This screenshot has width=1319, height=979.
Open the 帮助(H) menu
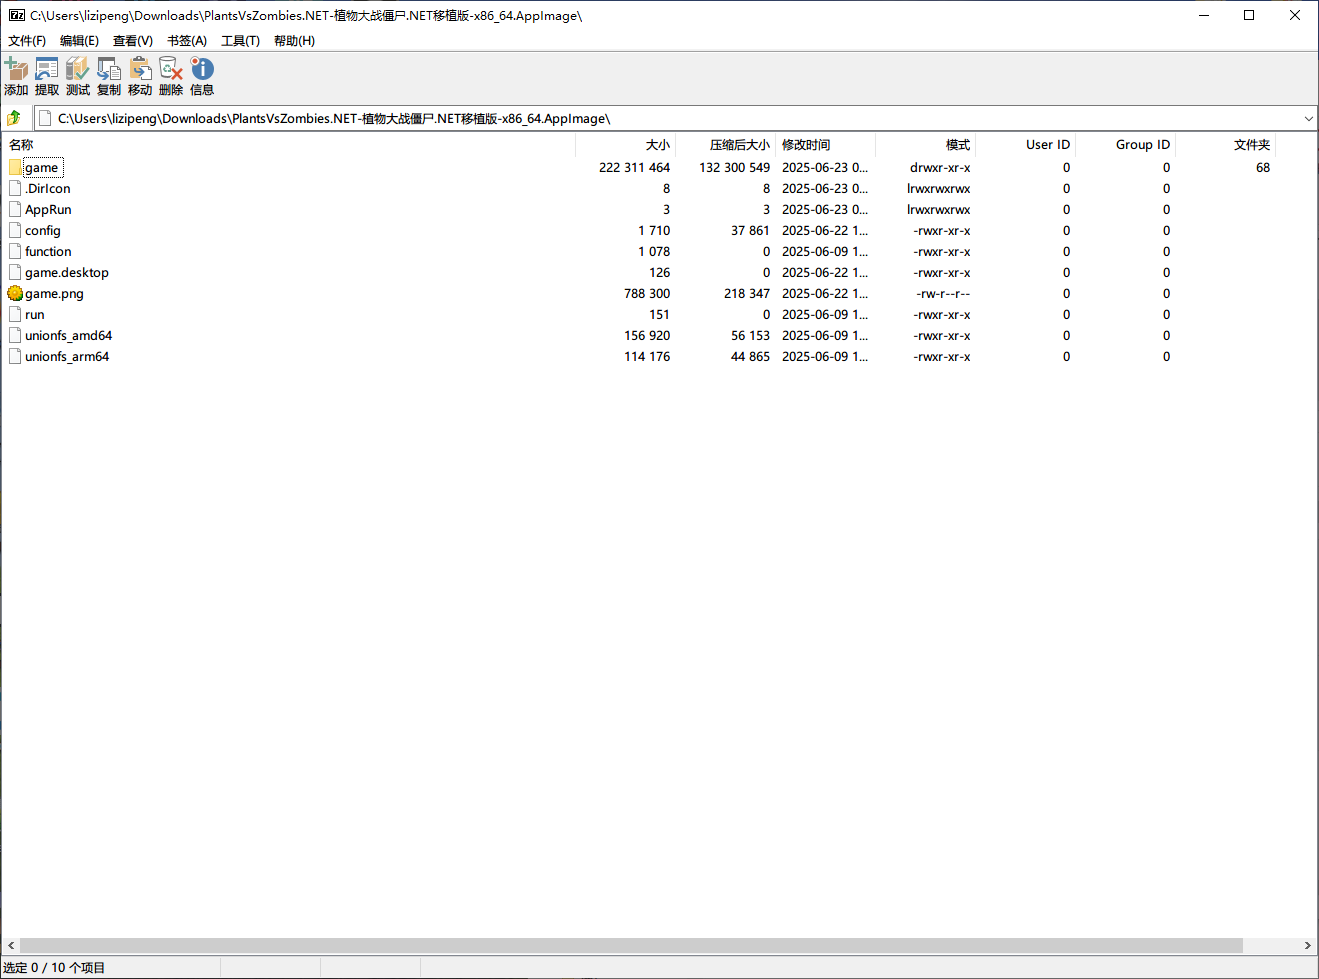294,41
